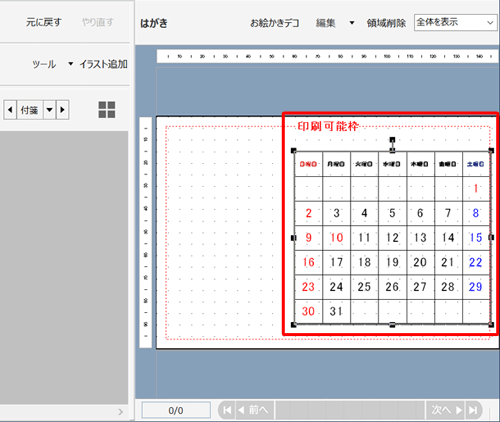This screenshot has width=500, height=422.
Task: Click left-middle resize handle of calendar
Action: click(x=293, y=238)
